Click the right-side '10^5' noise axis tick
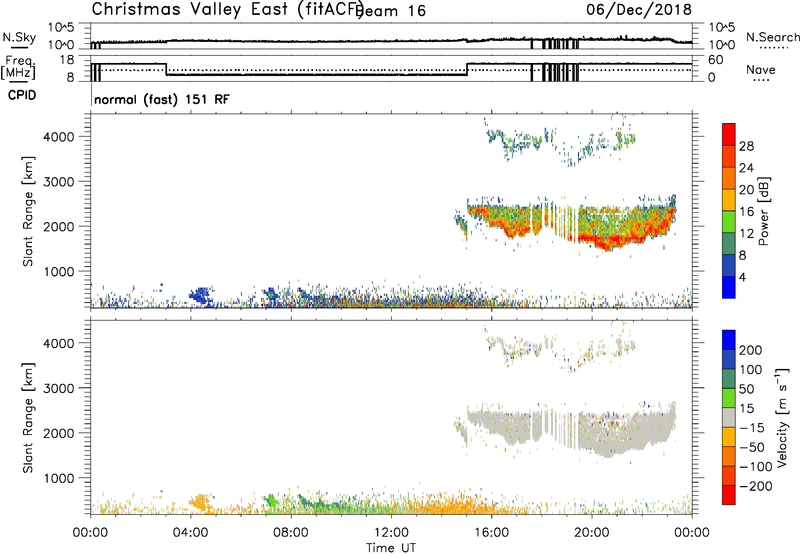 (722, 28)
